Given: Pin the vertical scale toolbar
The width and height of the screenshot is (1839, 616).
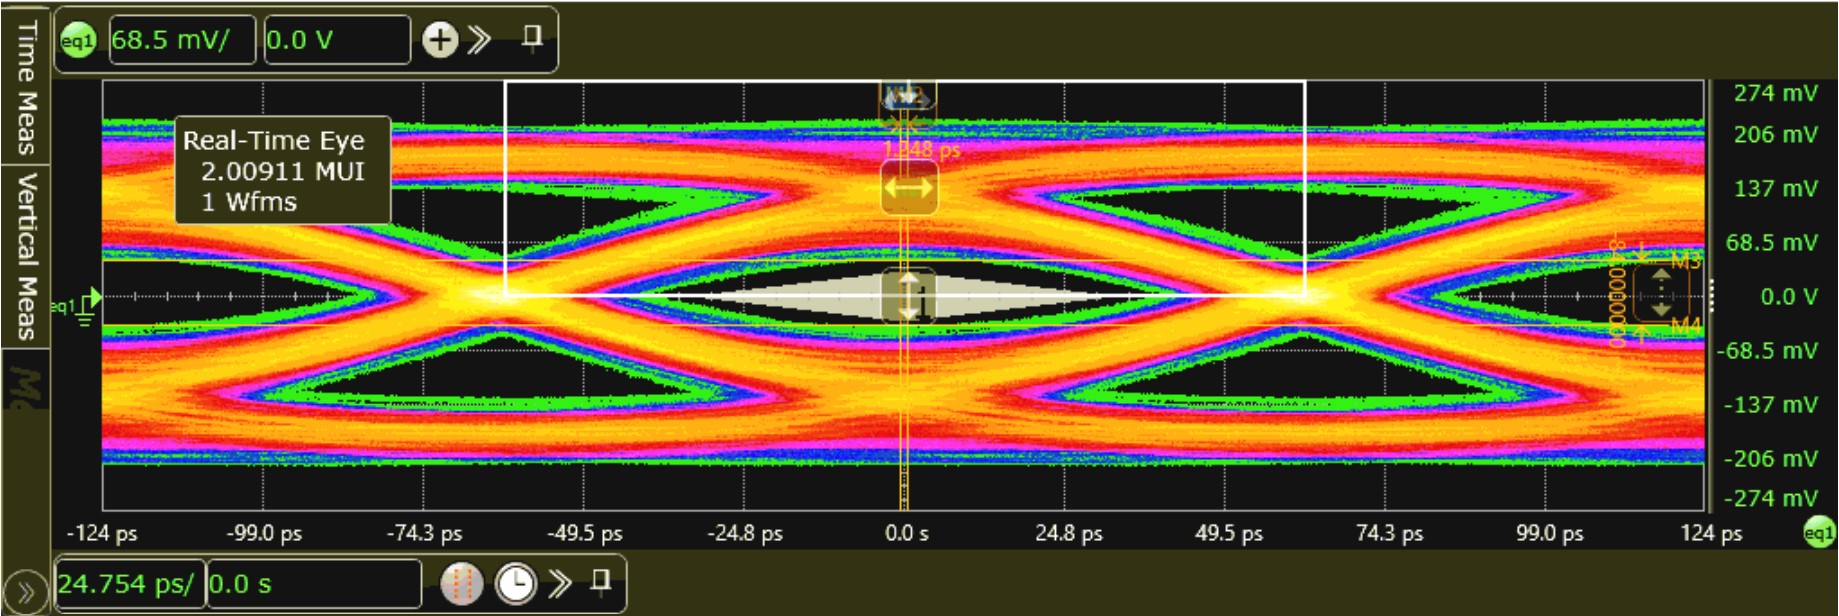Looking at the screenshot, I should [532, 39].
